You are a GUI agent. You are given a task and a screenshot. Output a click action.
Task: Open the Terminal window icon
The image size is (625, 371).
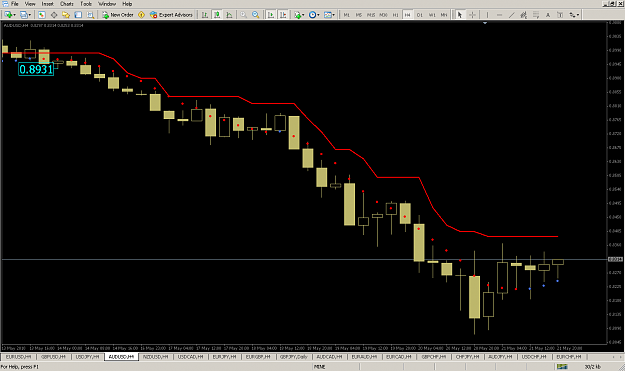79,15
